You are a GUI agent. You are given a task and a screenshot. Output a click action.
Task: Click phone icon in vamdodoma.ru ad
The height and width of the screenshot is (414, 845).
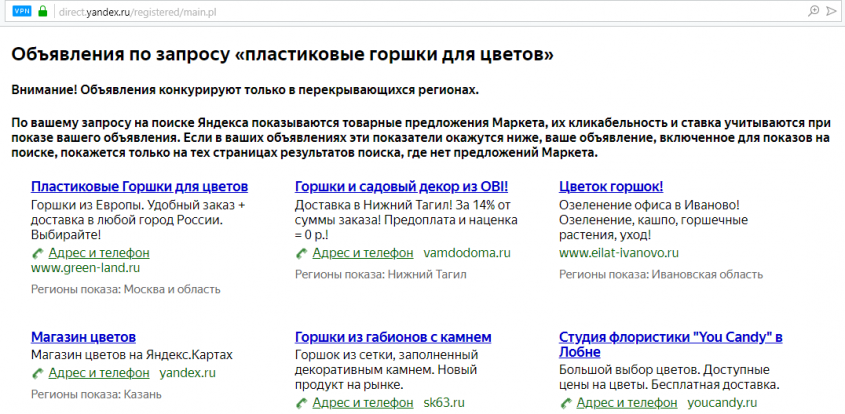point(301,253)
